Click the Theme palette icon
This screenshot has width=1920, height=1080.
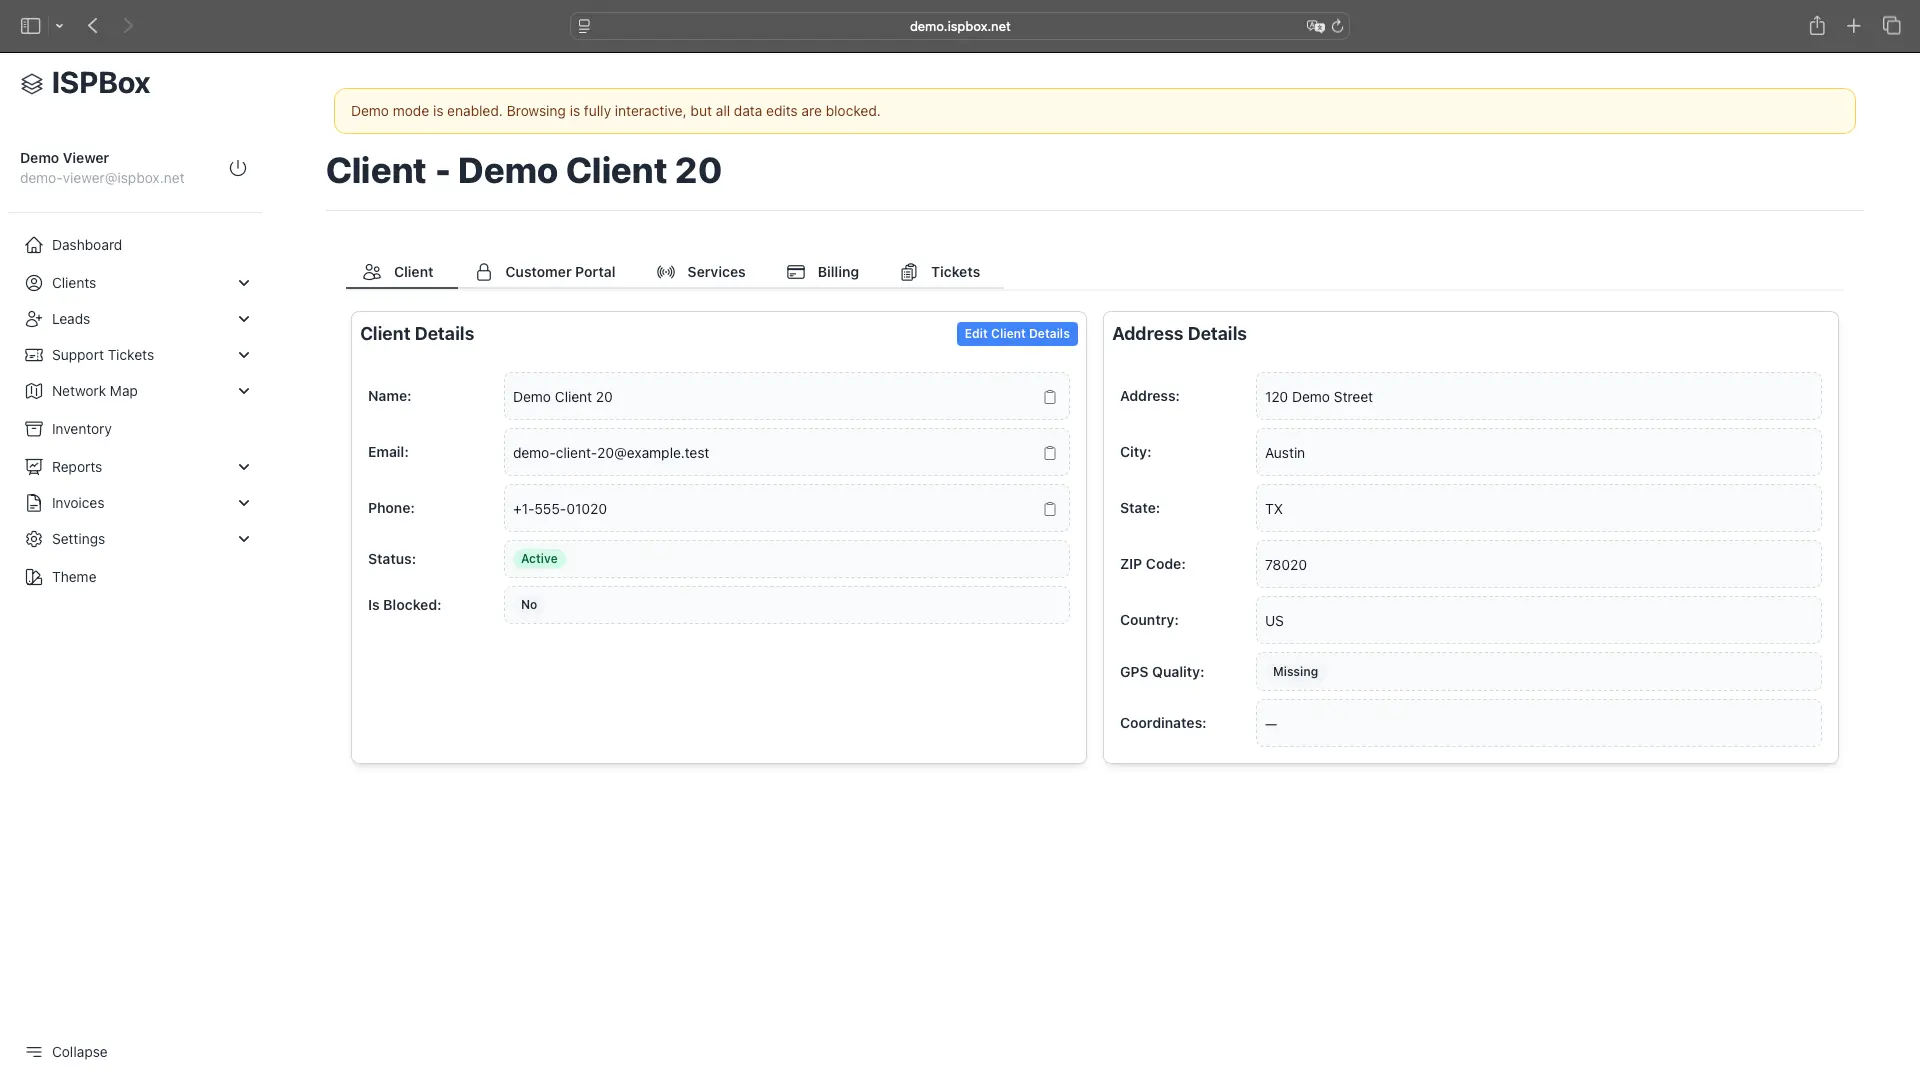pos(34,577)
